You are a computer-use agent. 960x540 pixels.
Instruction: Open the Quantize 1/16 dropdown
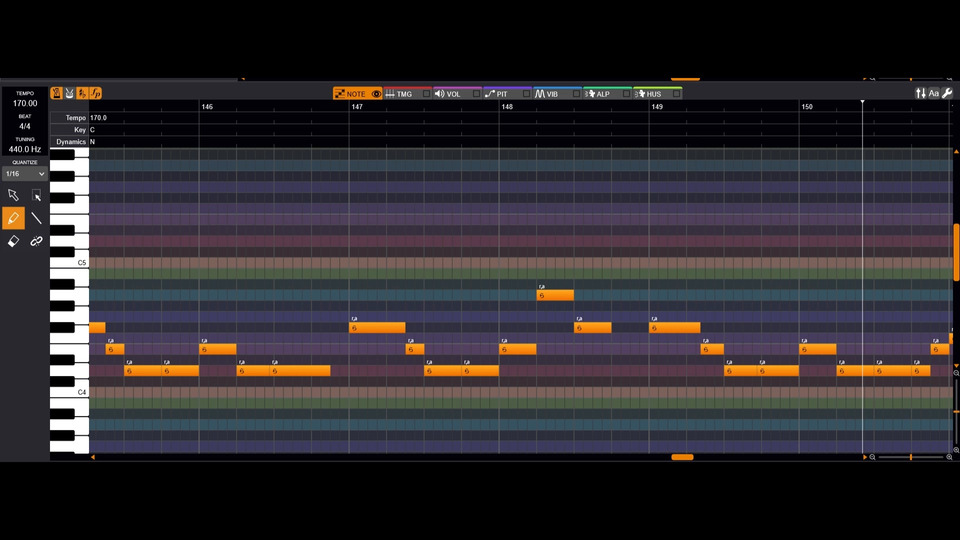point(24,174)
